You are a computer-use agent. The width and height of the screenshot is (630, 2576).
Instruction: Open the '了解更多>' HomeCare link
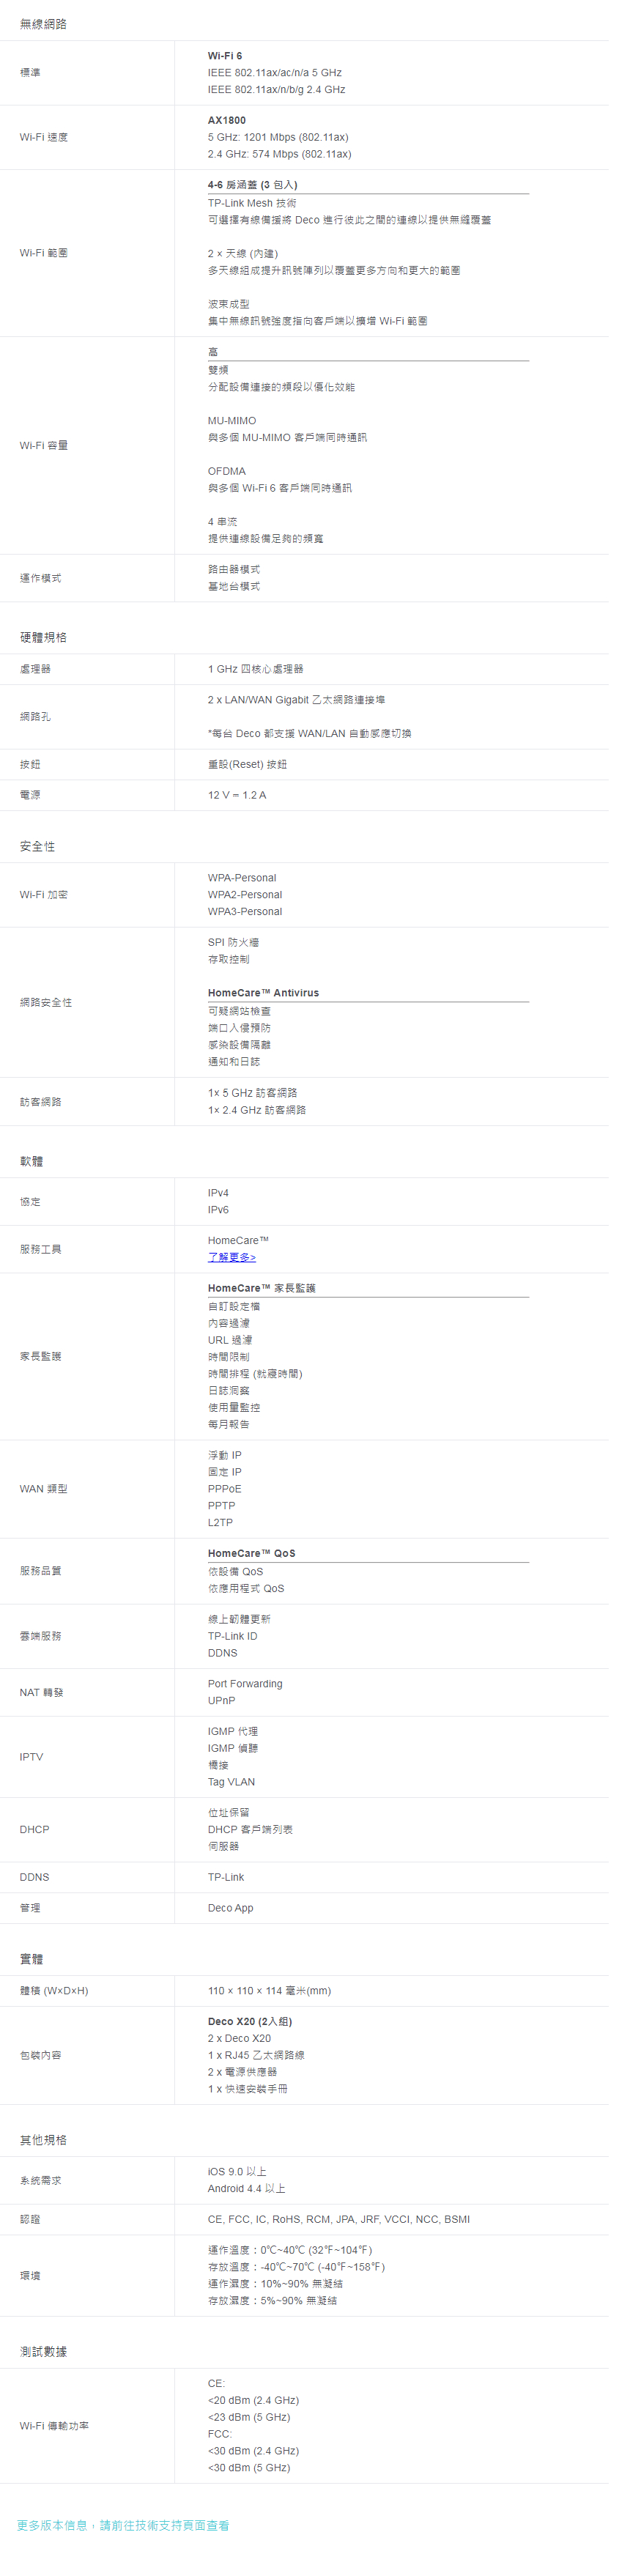(x=231, y=1257)
